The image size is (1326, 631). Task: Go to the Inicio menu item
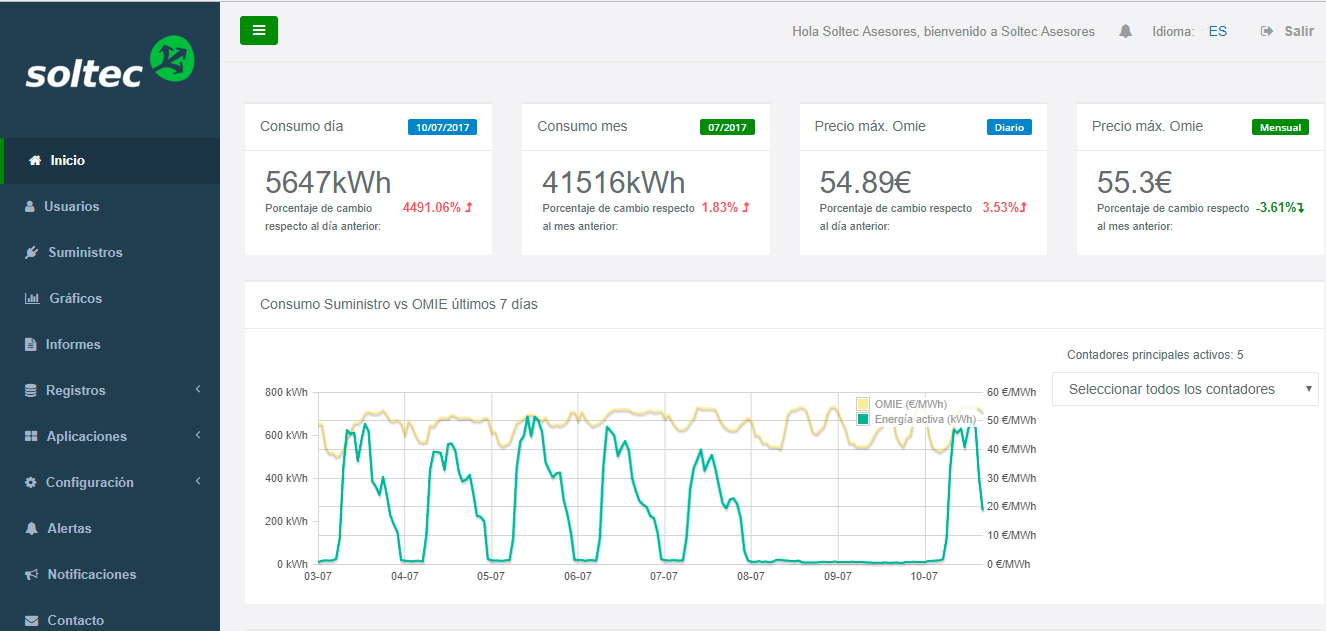pos(68,161)
